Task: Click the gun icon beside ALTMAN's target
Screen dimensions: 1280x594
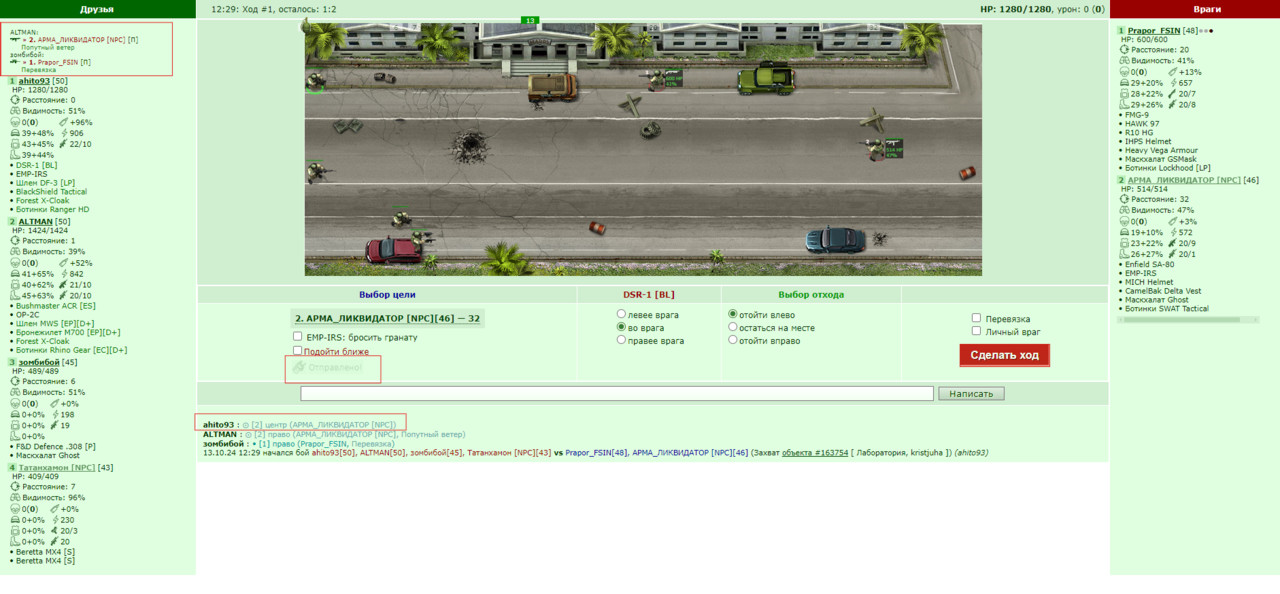Action: tap(15, 39)
